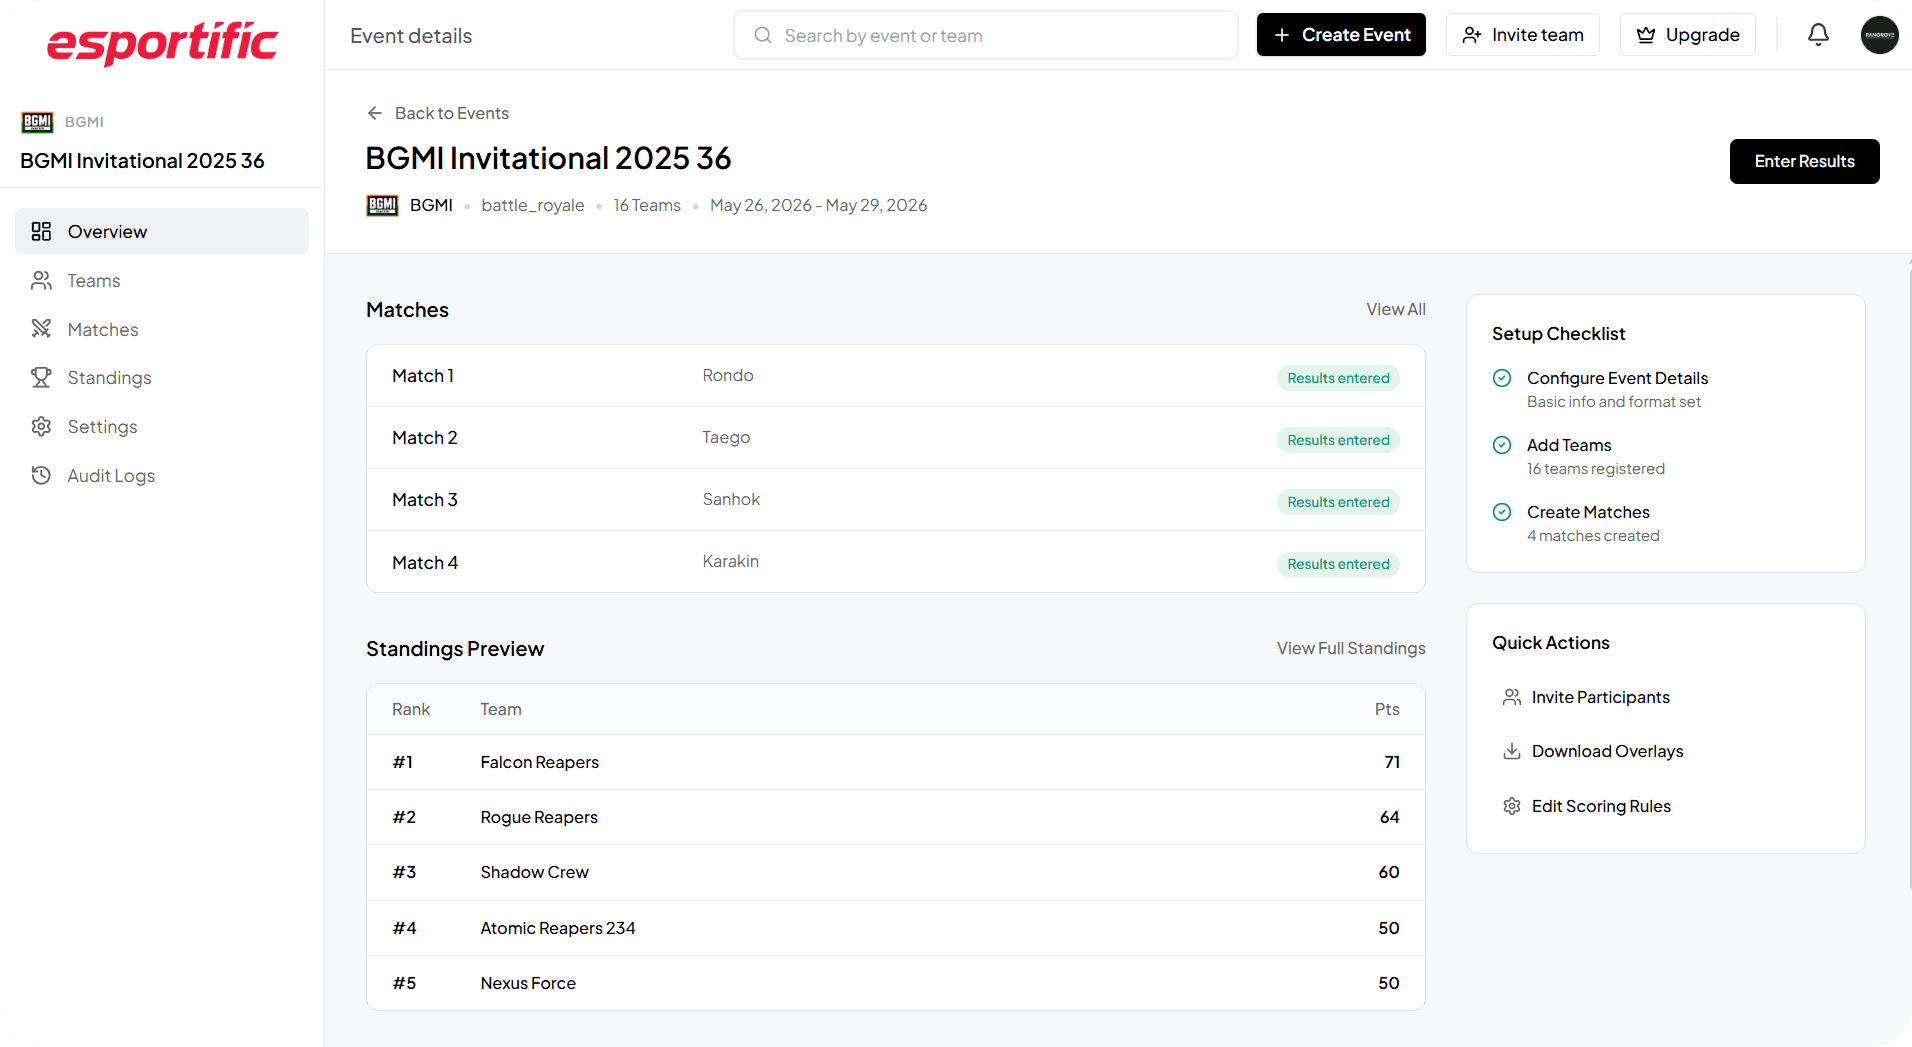Click Create Matches checklist item
Image resolution: width=1912 pixels, height=1047 pixels.
point(1576,523)
